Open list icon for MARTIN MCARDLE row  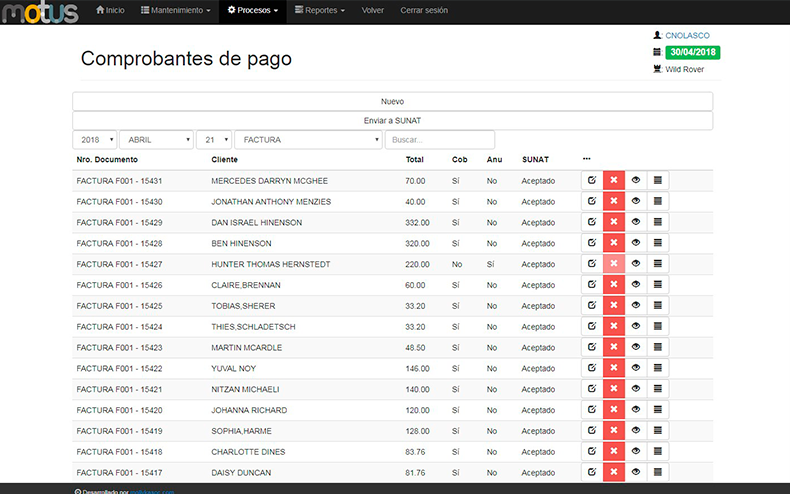click(x=658, y=347)
